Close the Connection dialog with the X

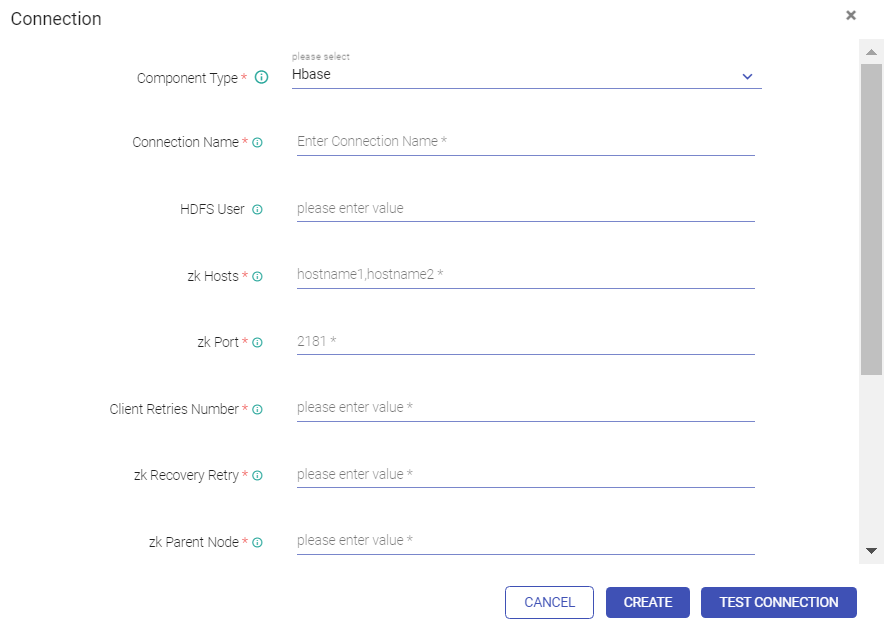pos(851,15)
